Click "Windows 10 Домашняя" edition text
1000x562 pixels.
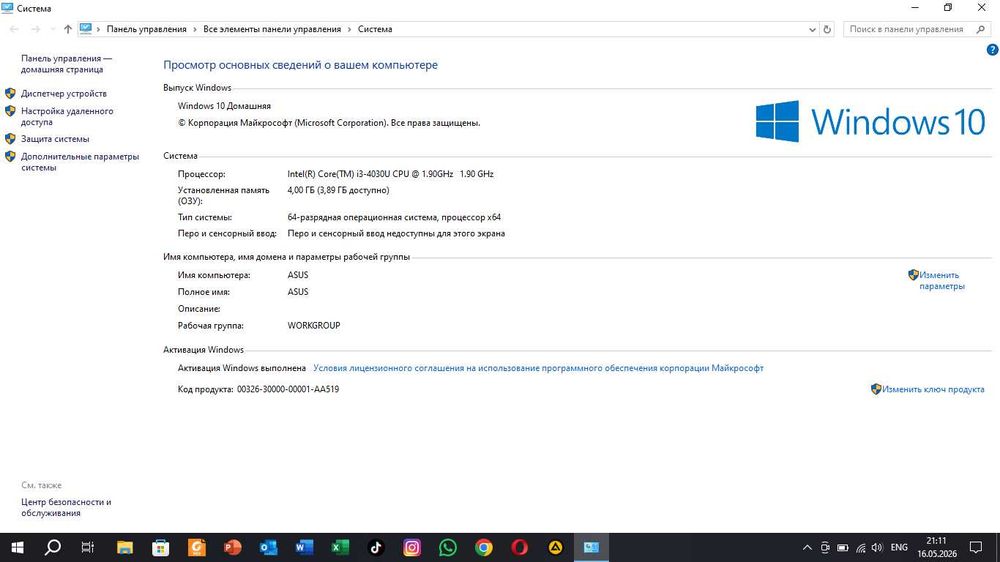[224, 106]
